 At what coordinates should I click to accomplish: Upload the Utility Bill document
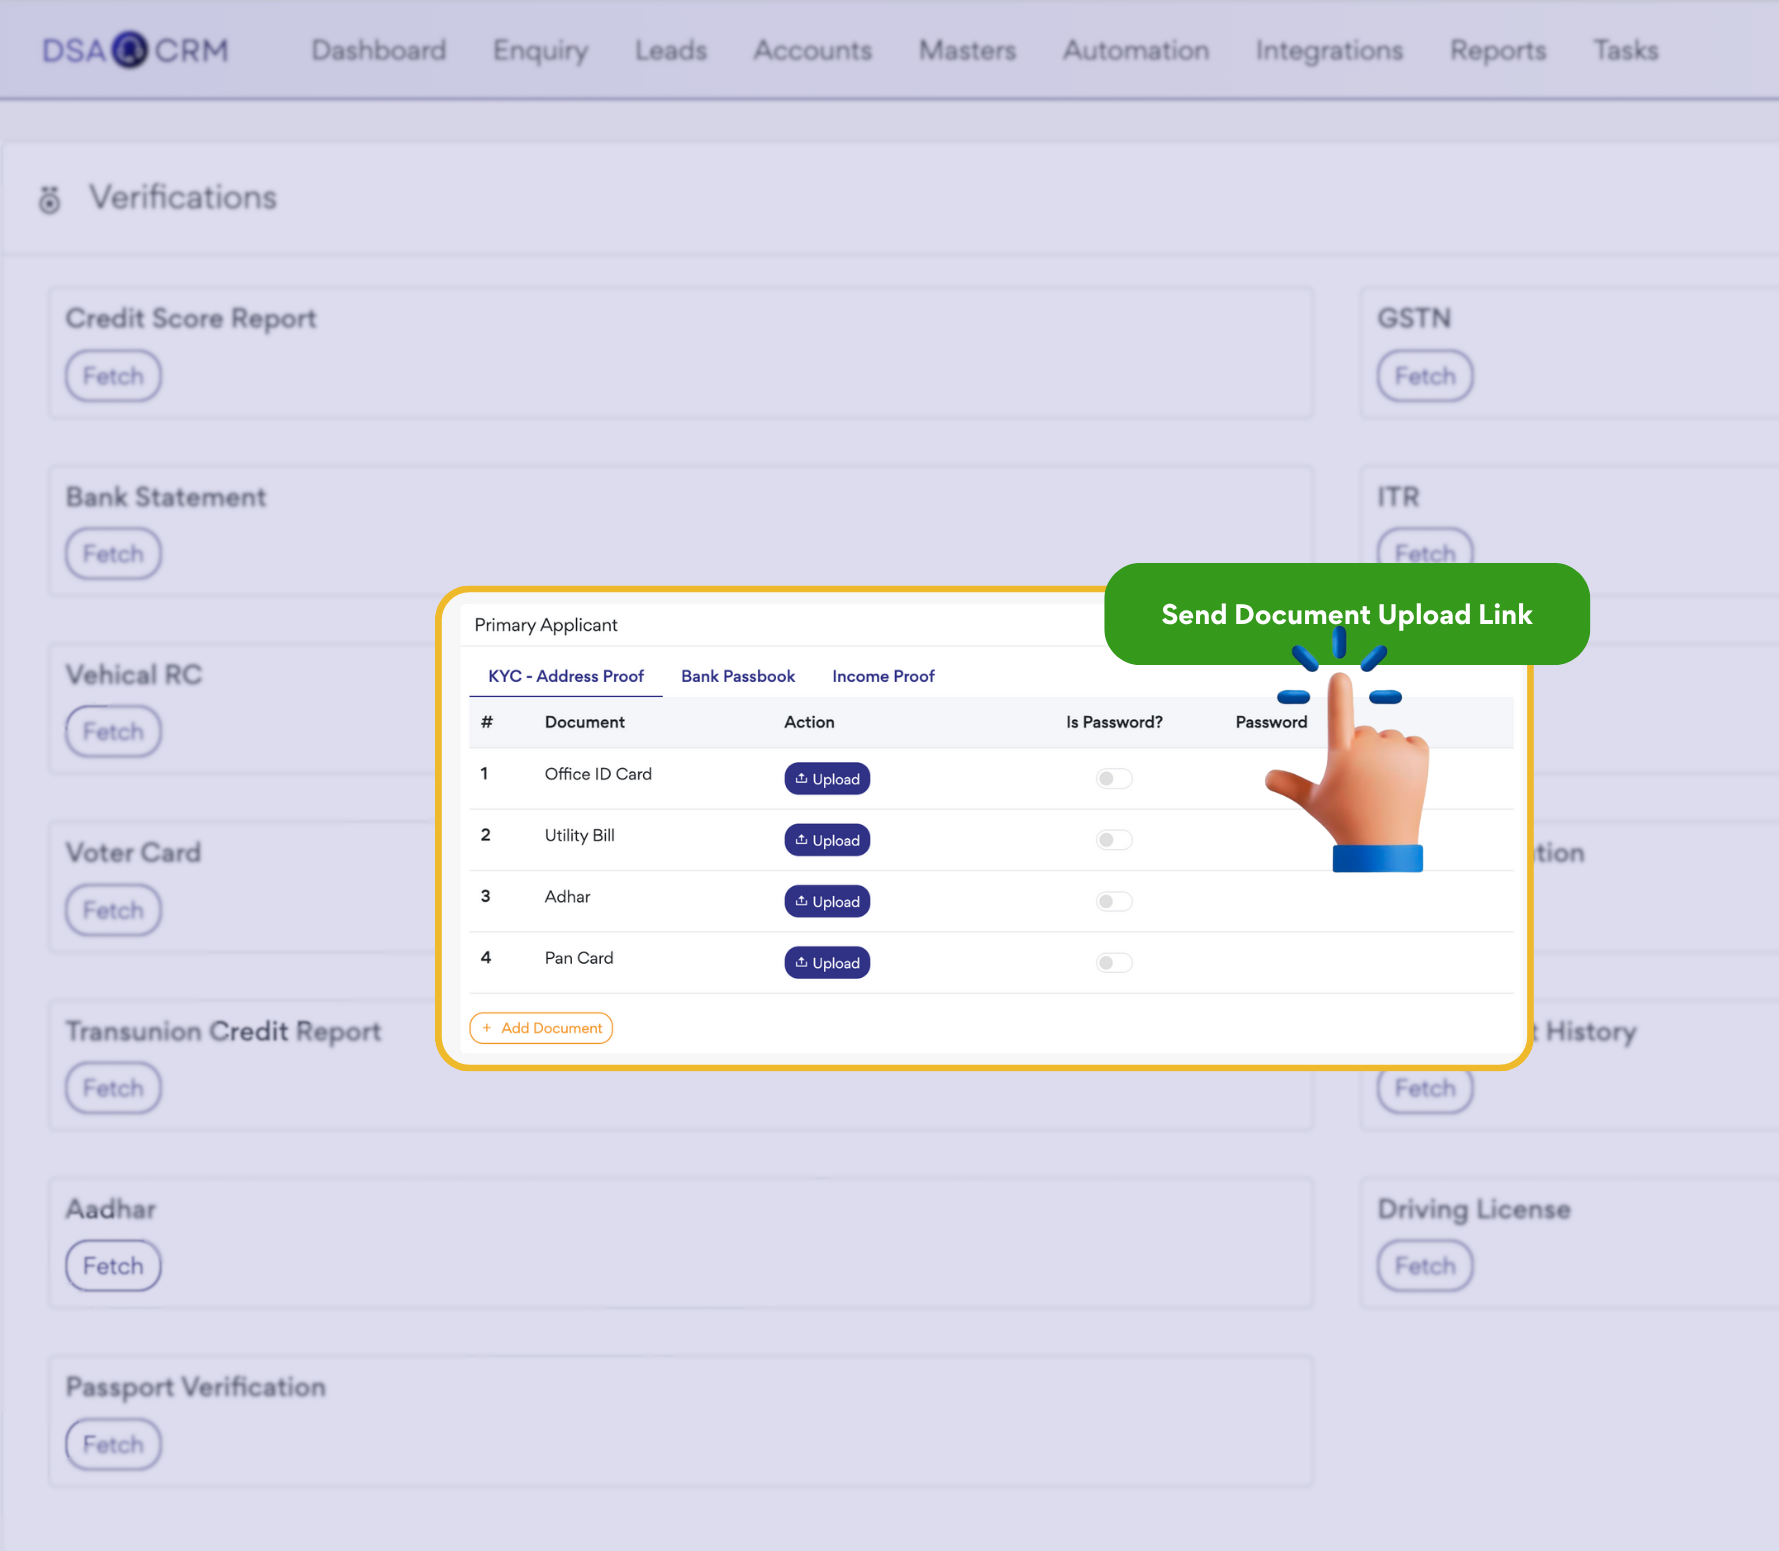click(x=826, y=840)
